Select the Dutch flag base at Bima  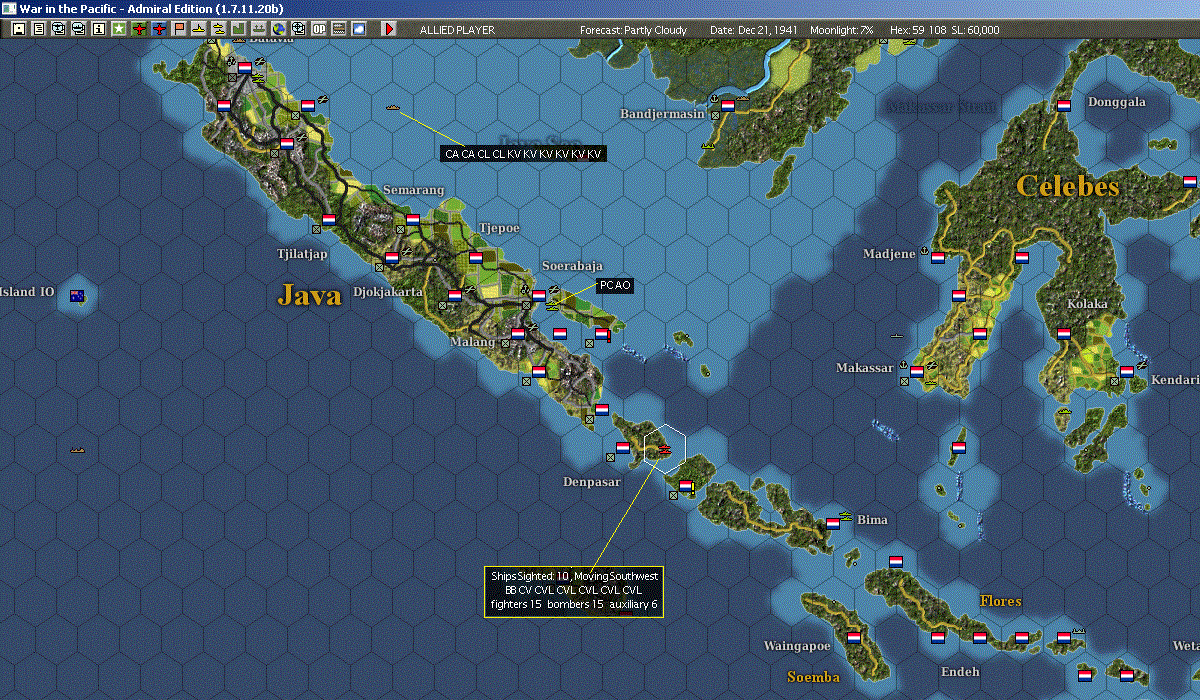click(833, 523)
